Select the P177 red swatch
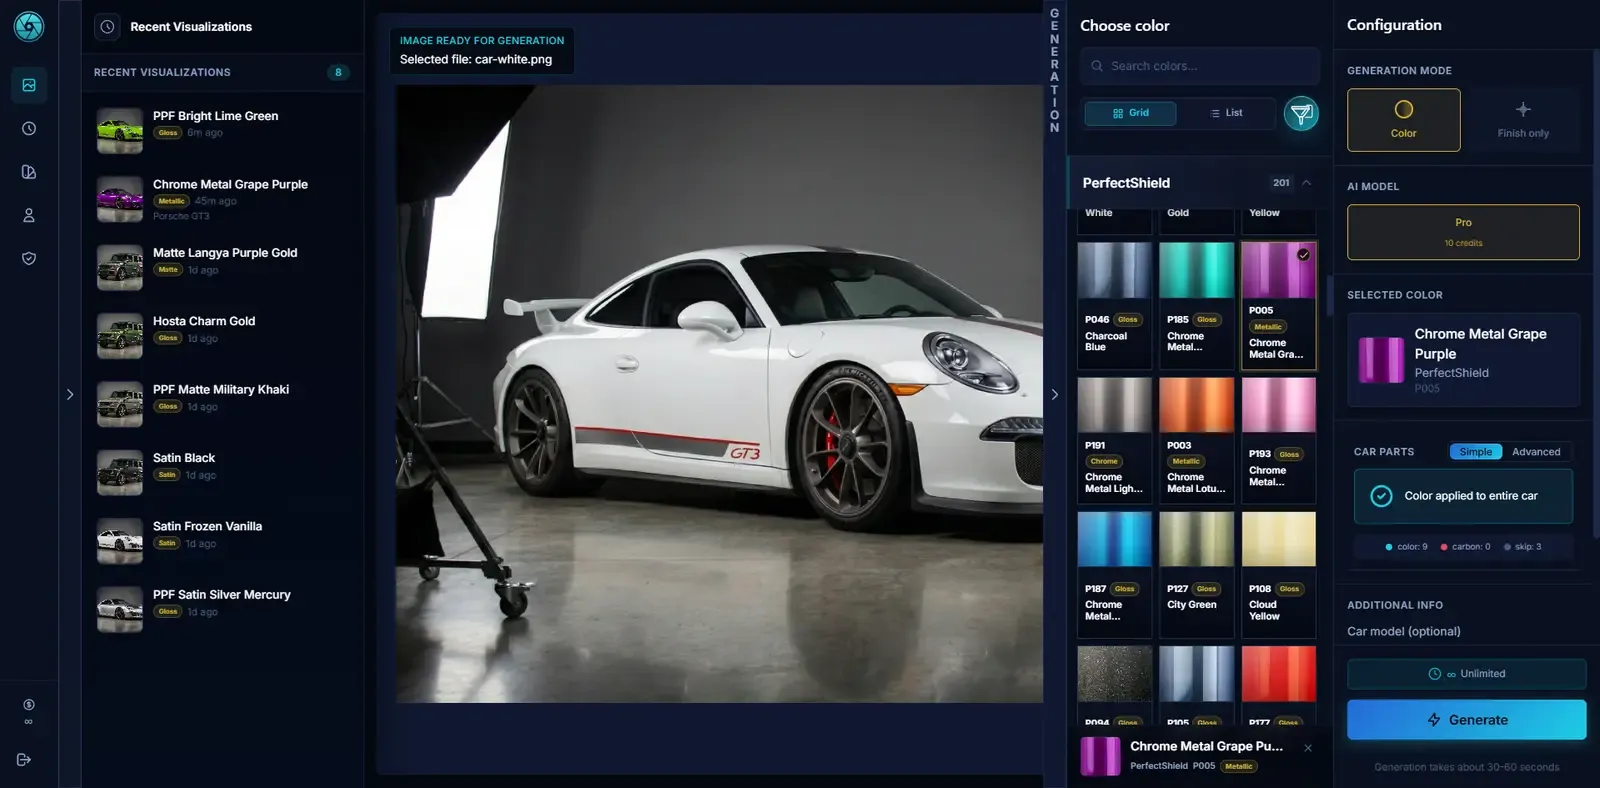The width and height of the screenshot is (1600, 788). coord(1278,685)
